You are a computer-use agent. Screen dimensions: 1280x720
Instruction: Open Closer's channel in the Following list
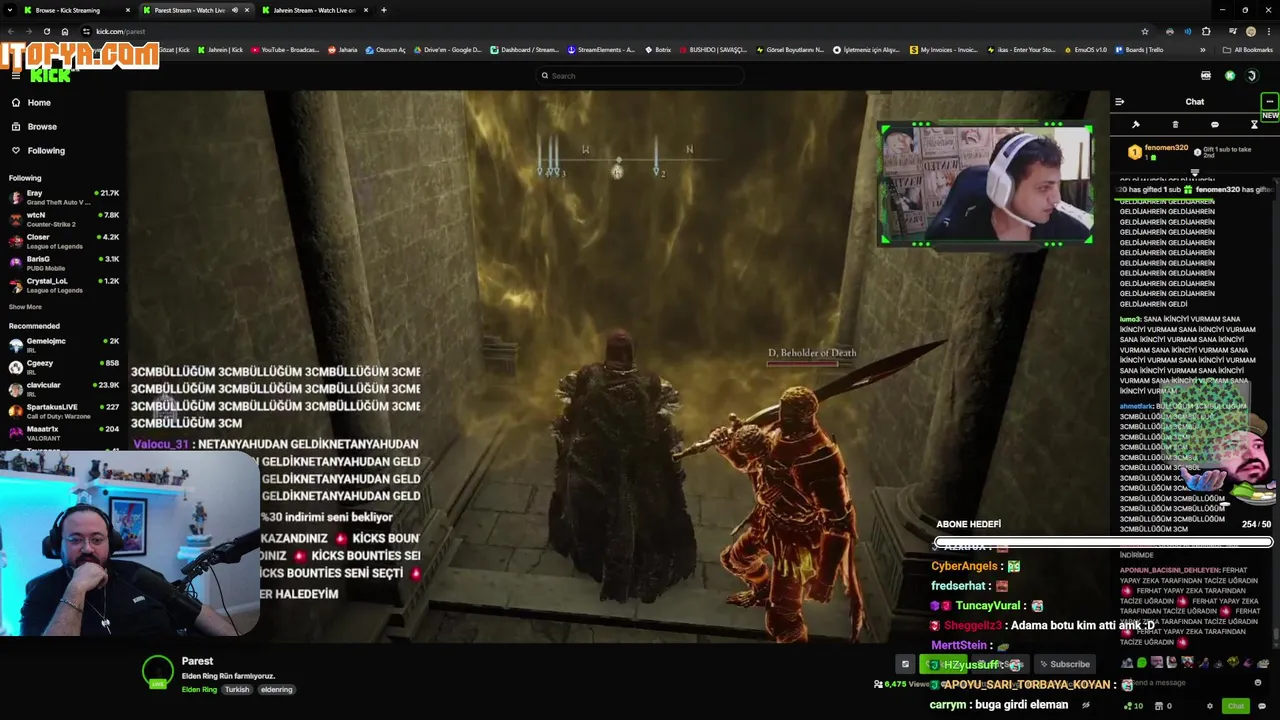click(64, 241)
